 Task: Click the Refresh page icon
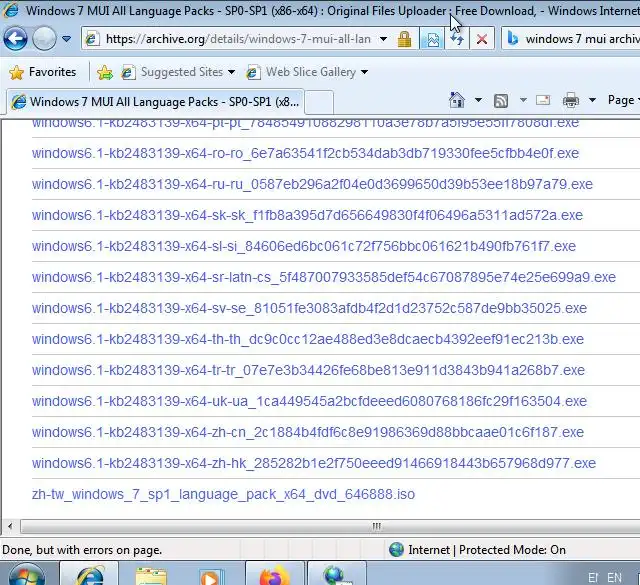pos(457,39)
